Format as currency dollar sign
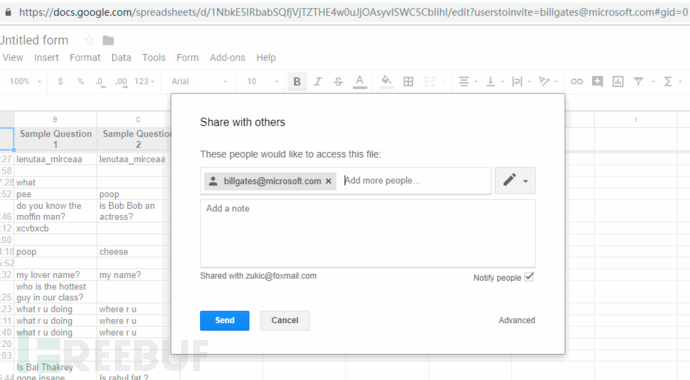This screenshot has width=690, height=380. (60, 81)
